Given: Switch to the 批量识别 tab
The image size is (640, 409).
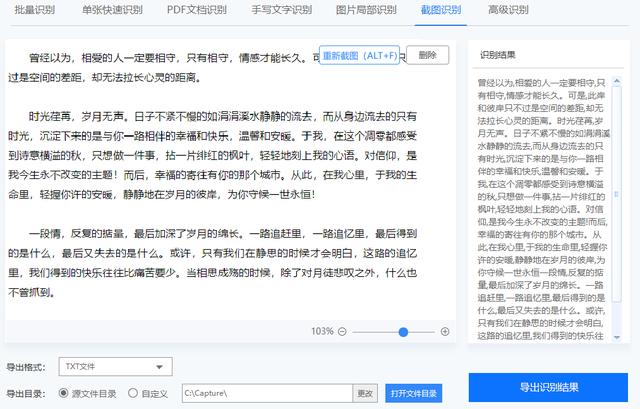Looking at the screenshot, I should [x=34, y=10].
